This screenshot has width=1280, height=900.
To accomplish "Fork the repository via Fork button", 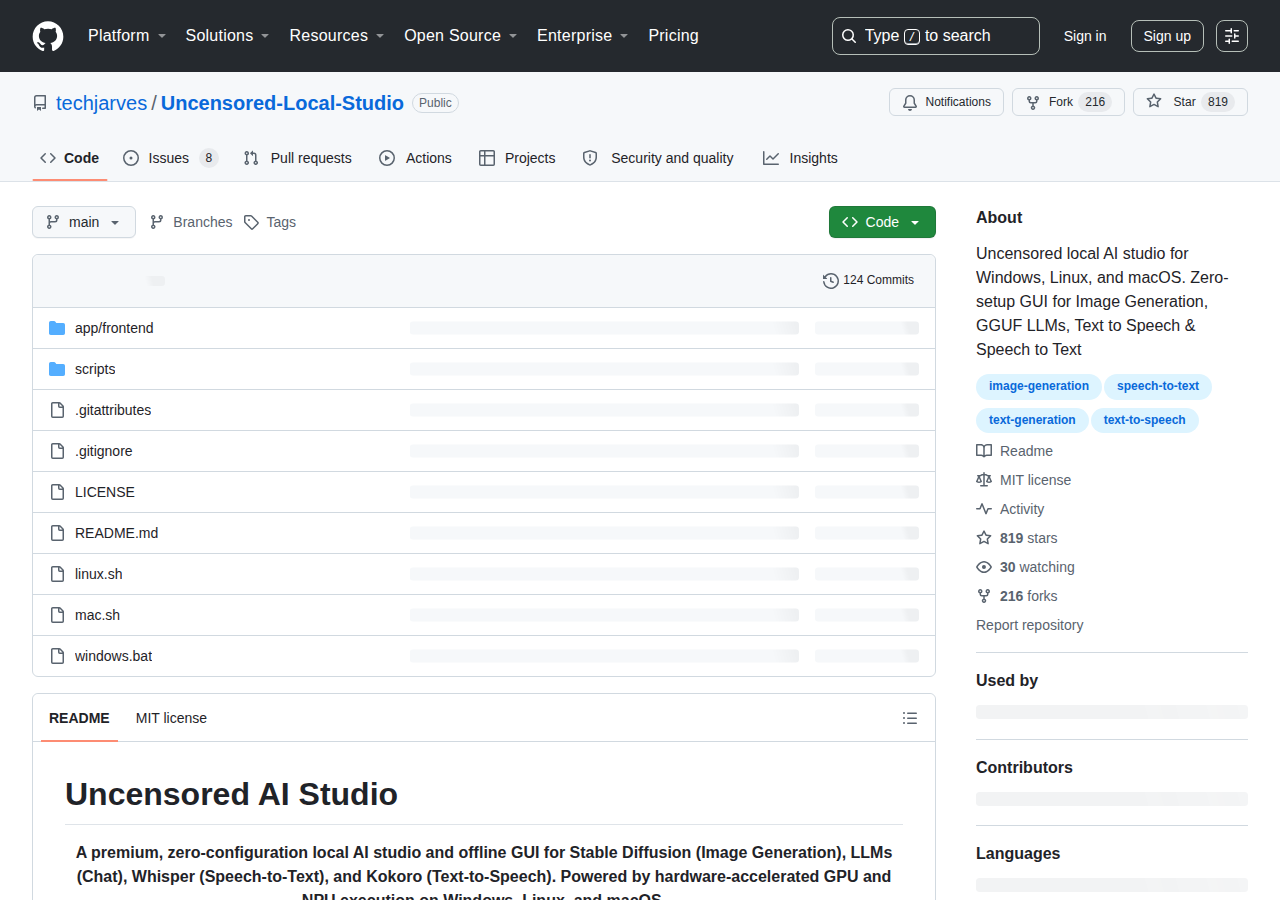I will pyautogui.click(x=1068, y=102).
